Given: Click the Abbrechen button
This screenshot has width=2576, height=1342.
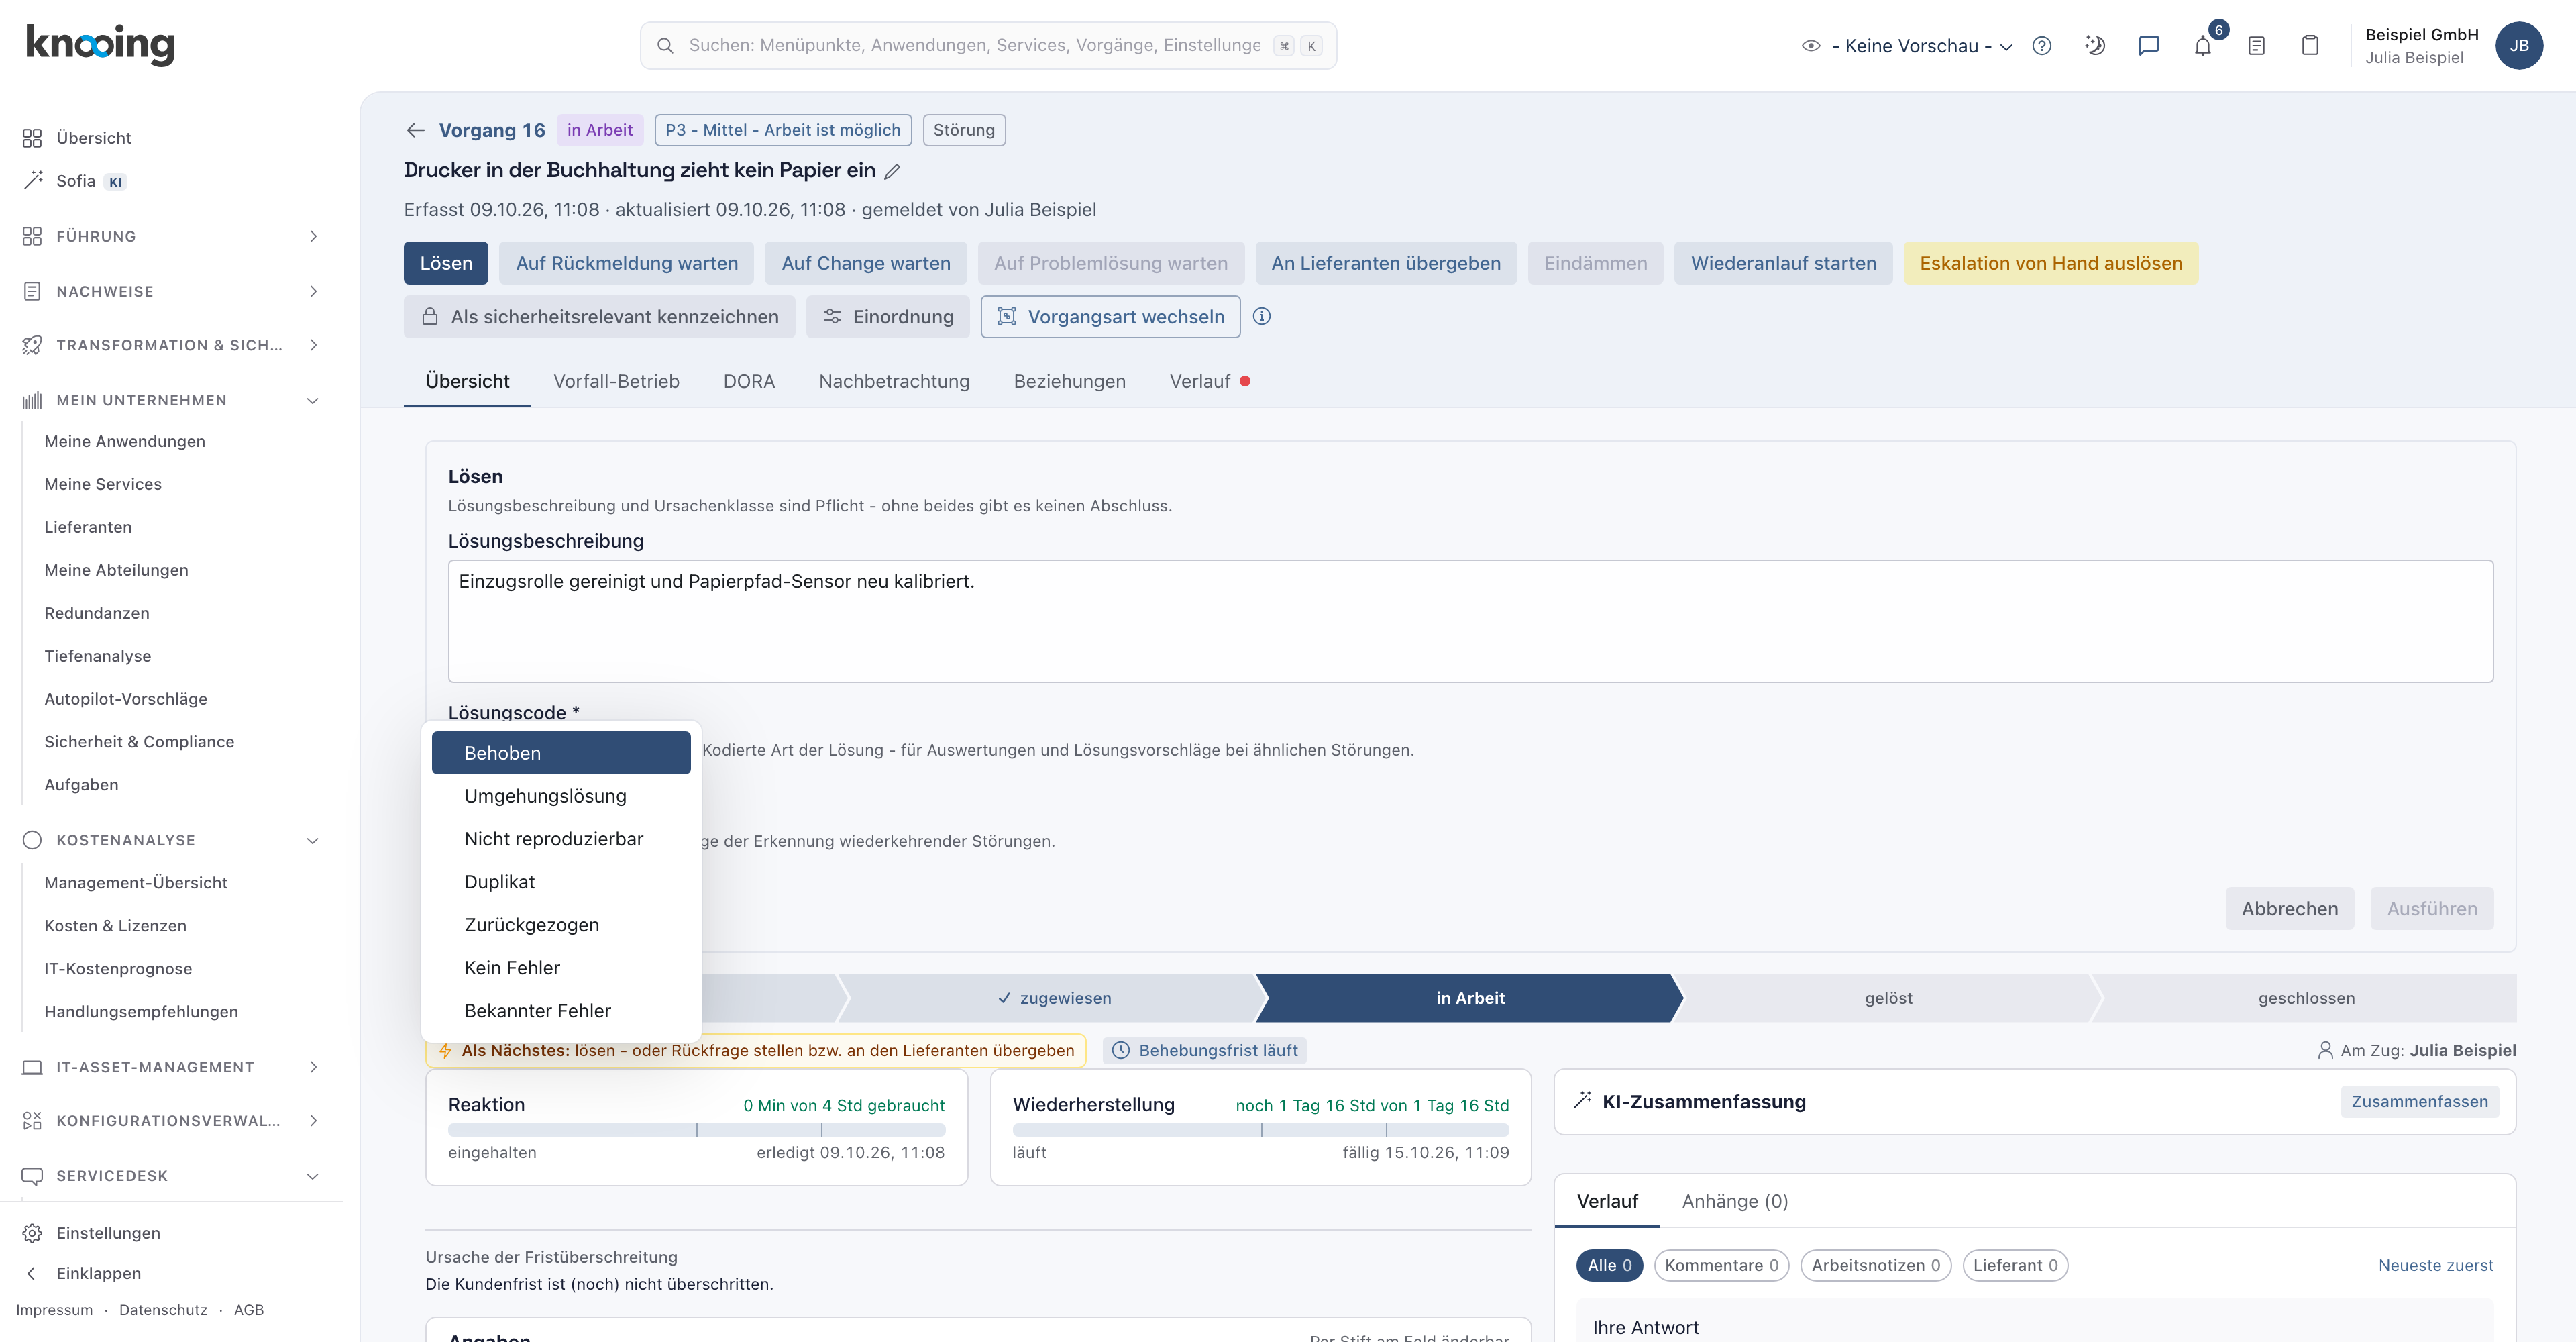Looking at the screenshot, I should pos(2289,909).
